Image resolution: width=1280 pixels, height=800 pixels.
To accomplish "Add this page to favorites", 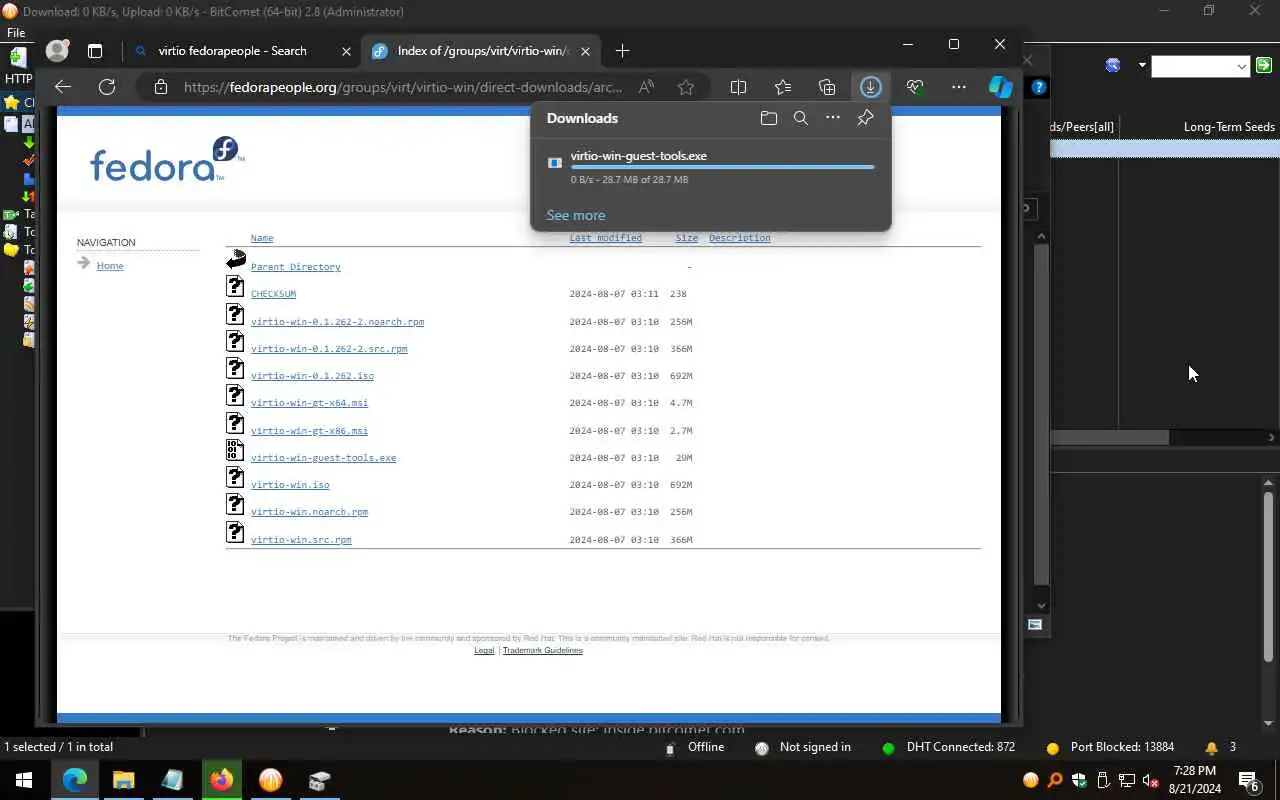I will (x=686, y=87).
